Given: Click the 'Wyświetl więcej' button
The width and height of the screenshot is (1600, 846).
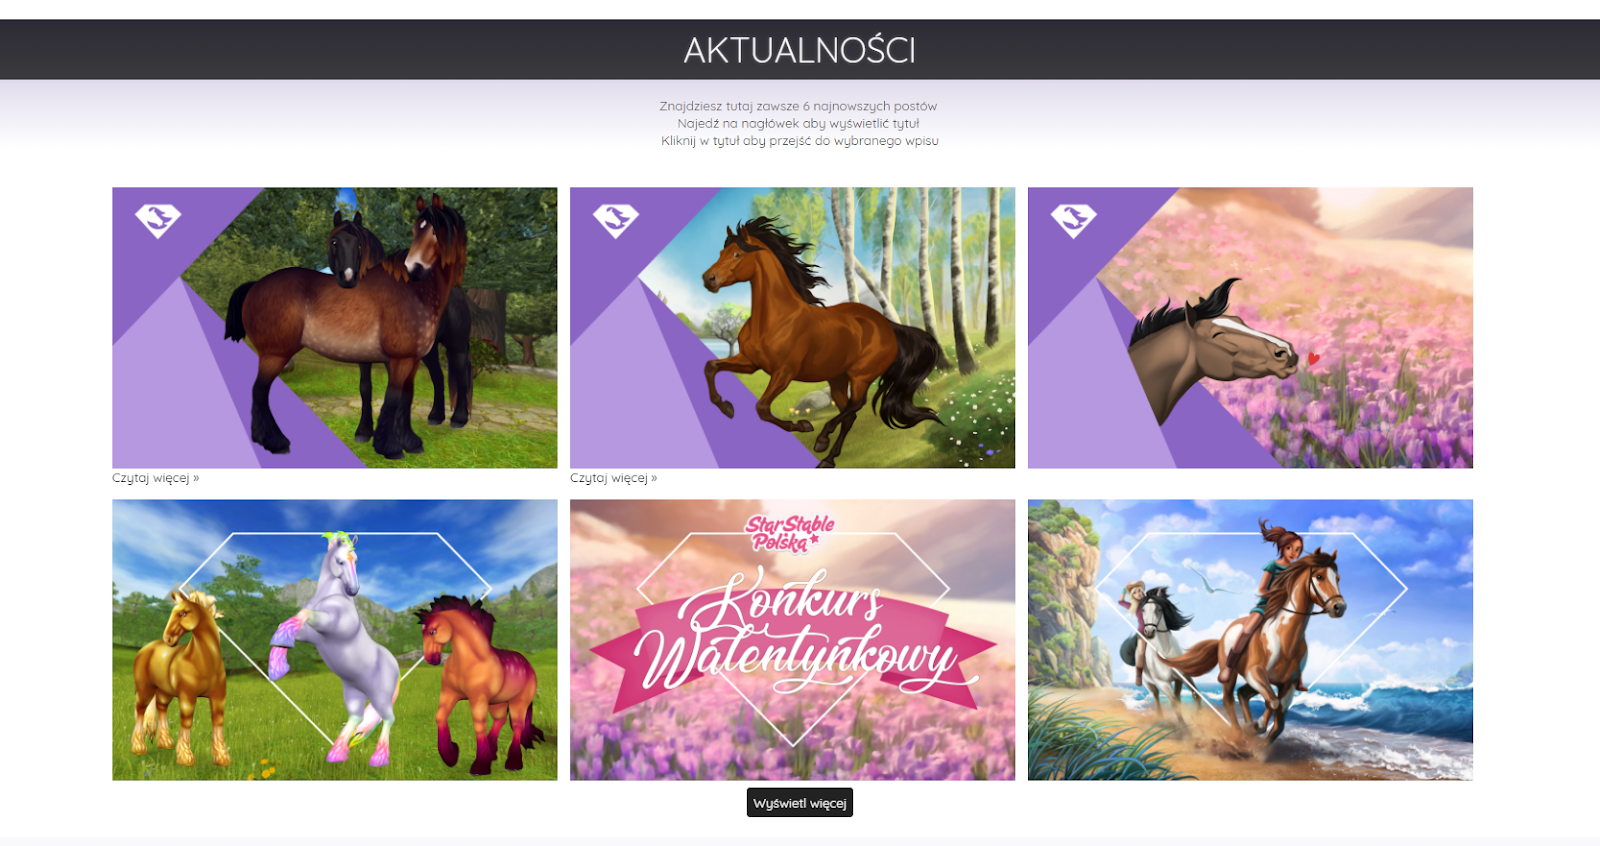Looking at the screenshot, I should tap(800, 803).
